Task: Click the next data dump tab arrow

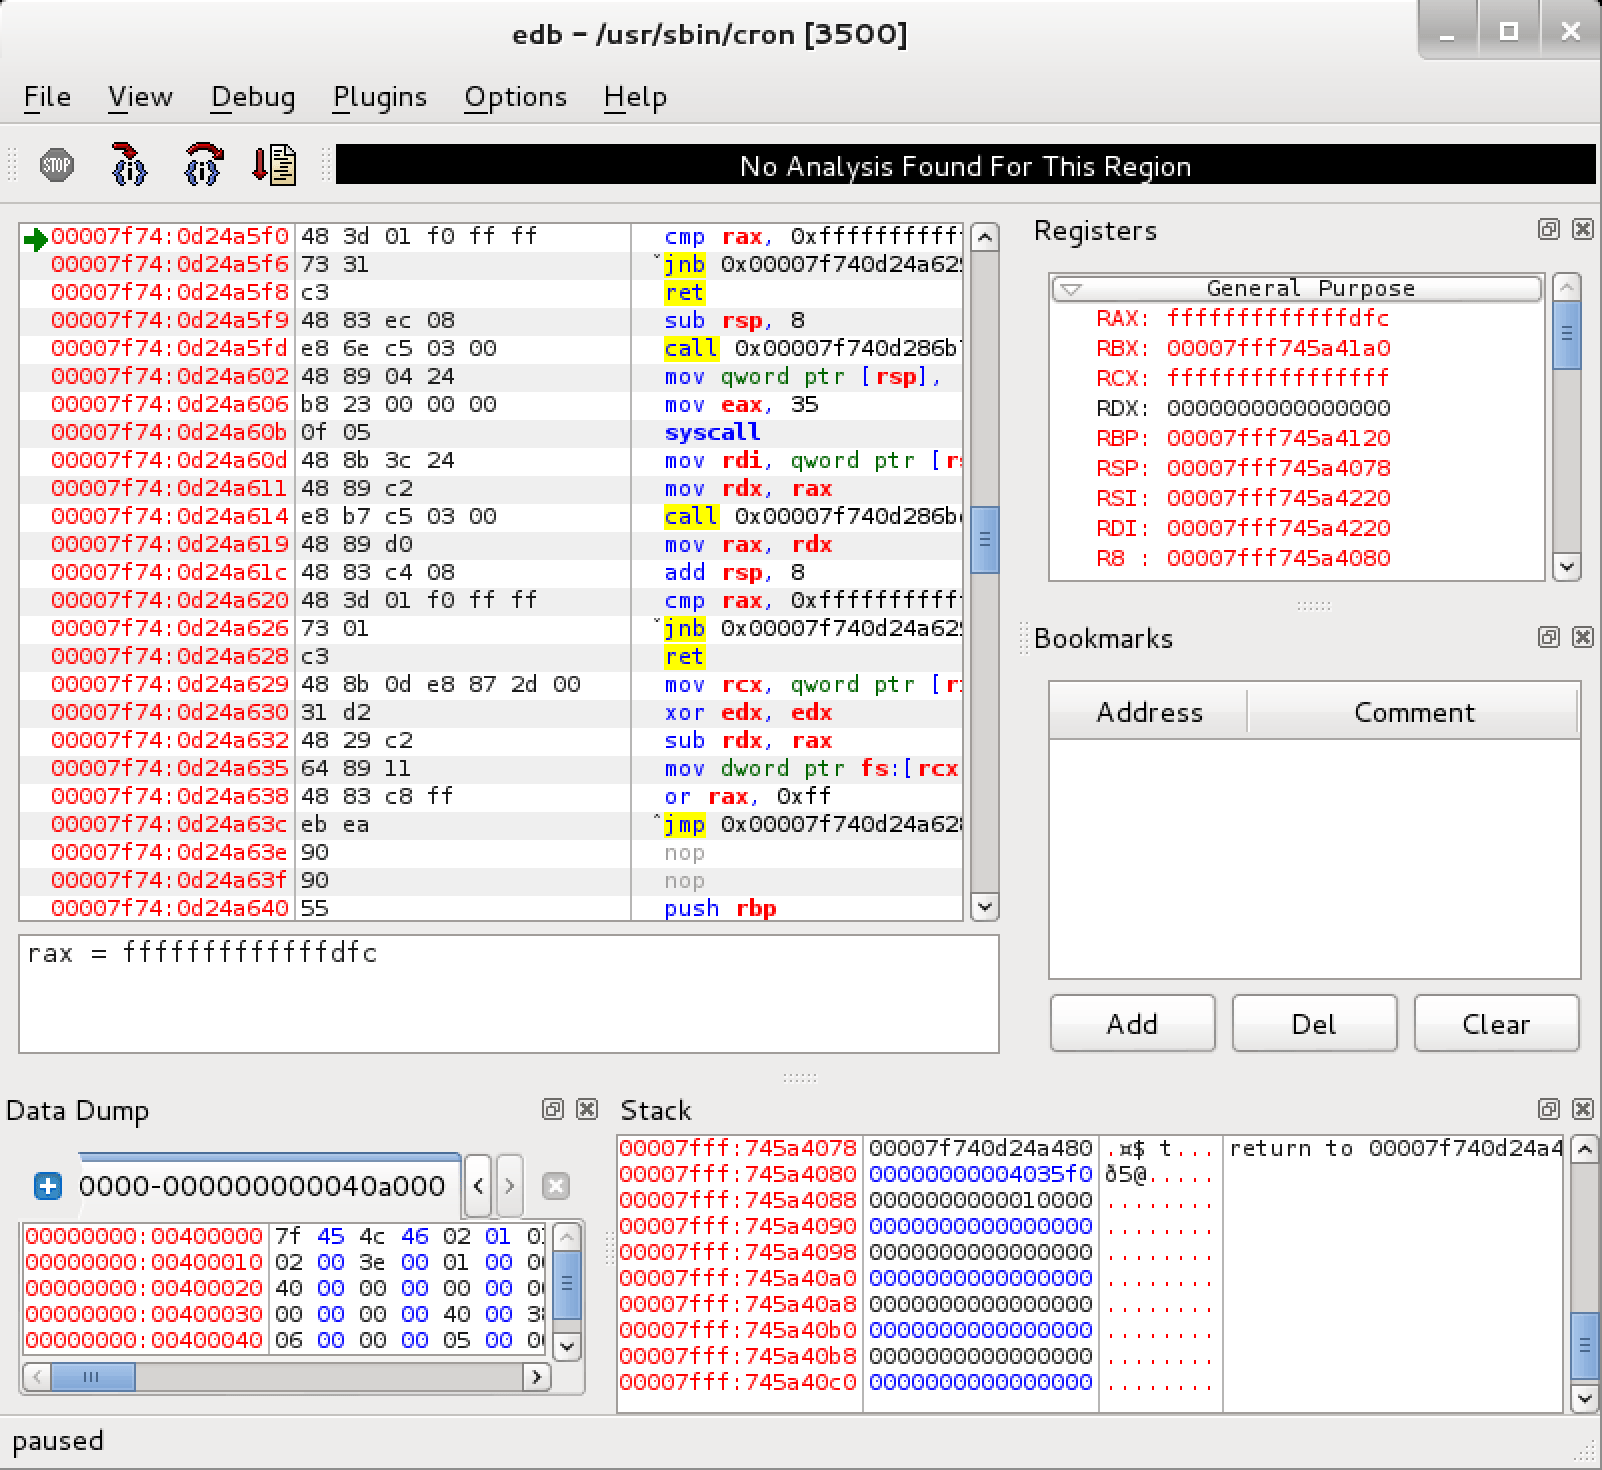Action: pyautogui.click(x=510, y=1186)
